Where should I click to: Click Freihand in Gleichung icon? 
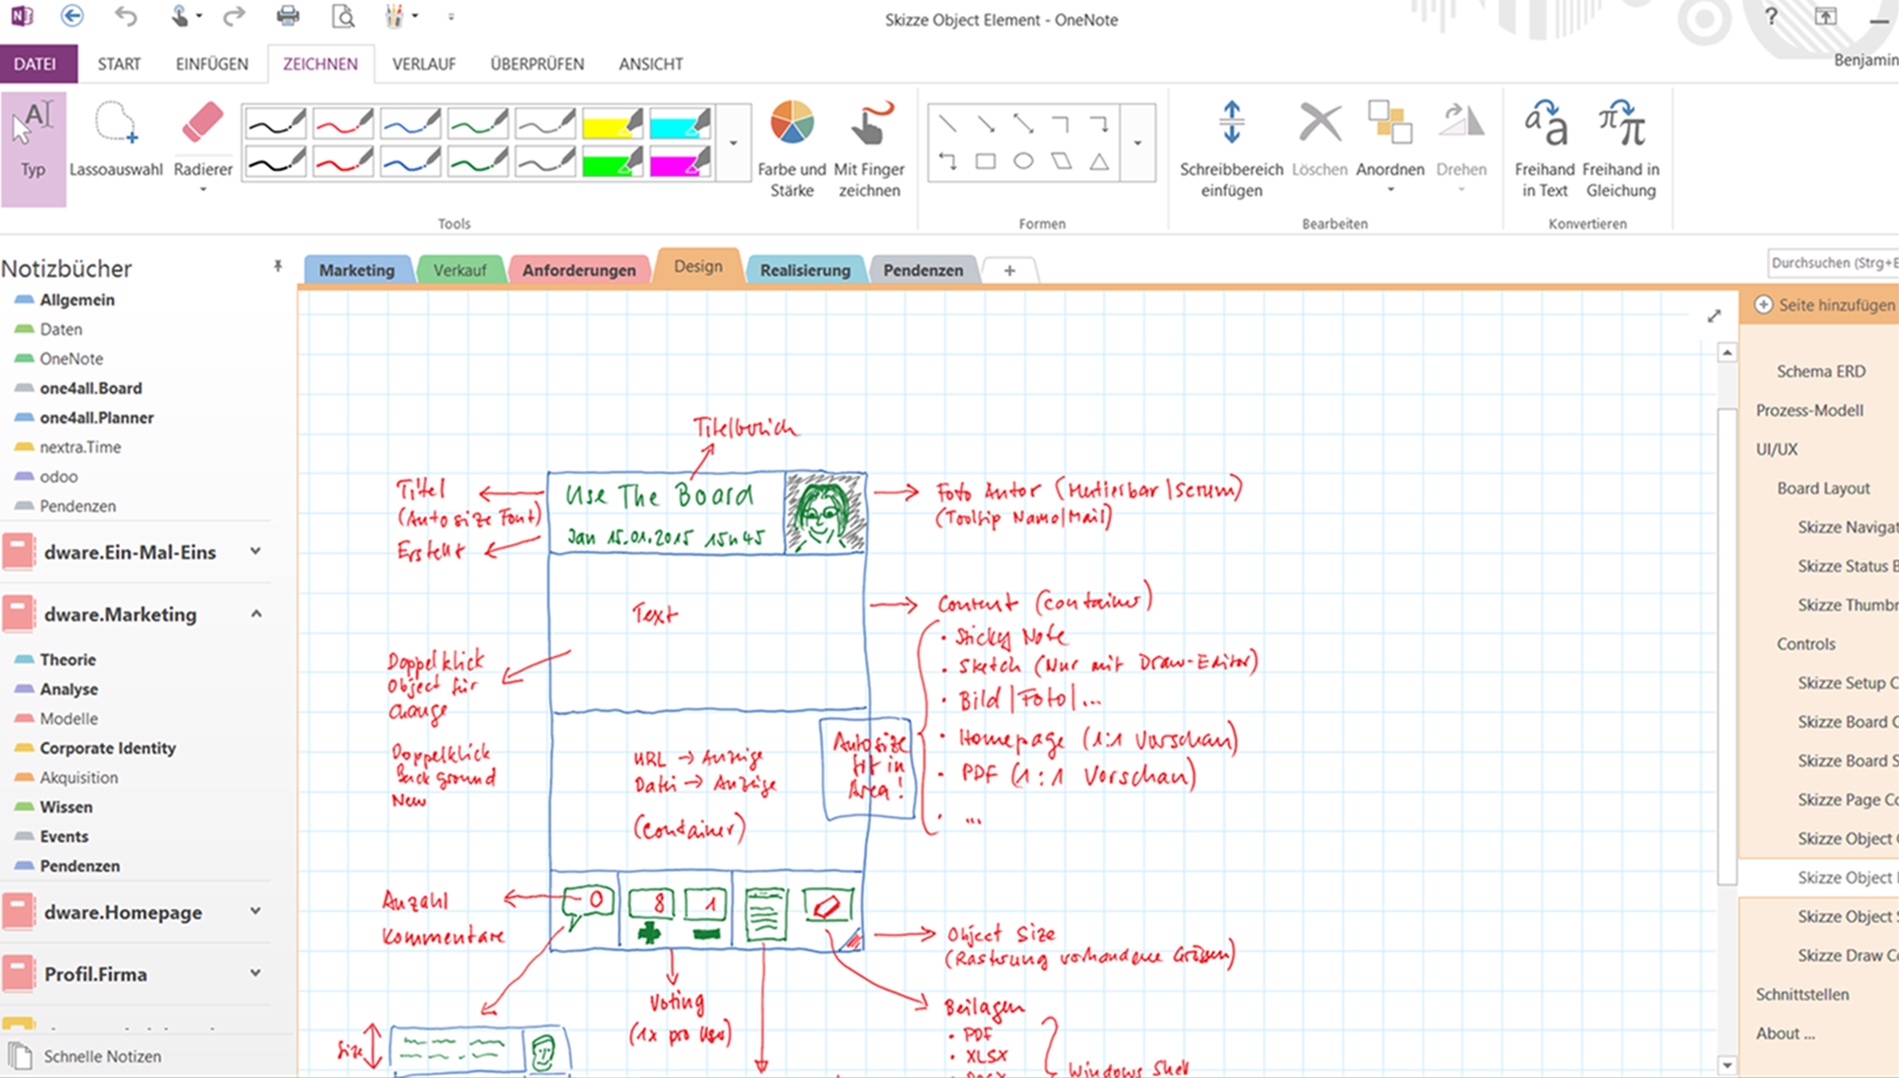tap(1621, 123)
